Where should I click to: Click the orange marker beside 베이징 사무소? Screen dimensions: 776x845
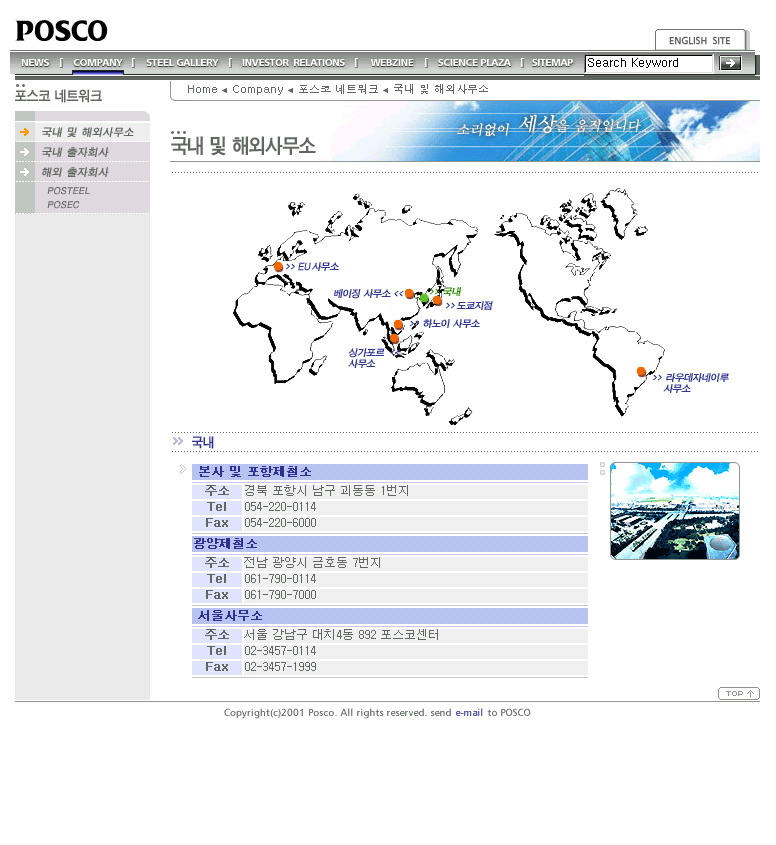409,294
